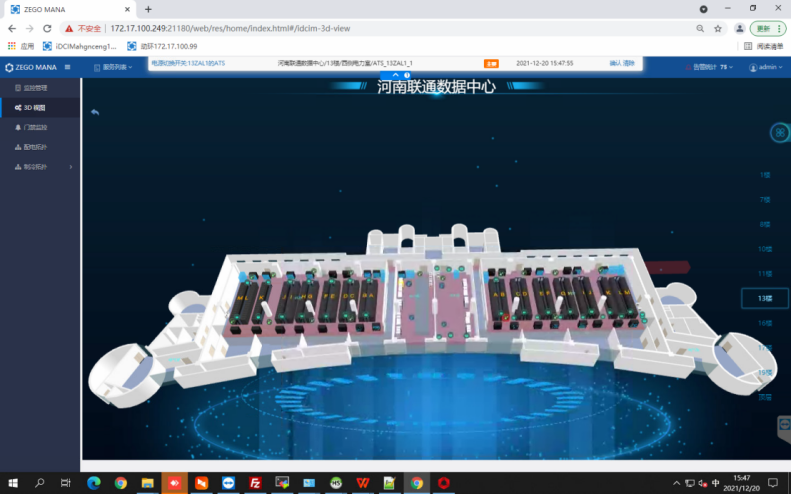
Task: Bookmark the page with the star icon
Action: 717,28
